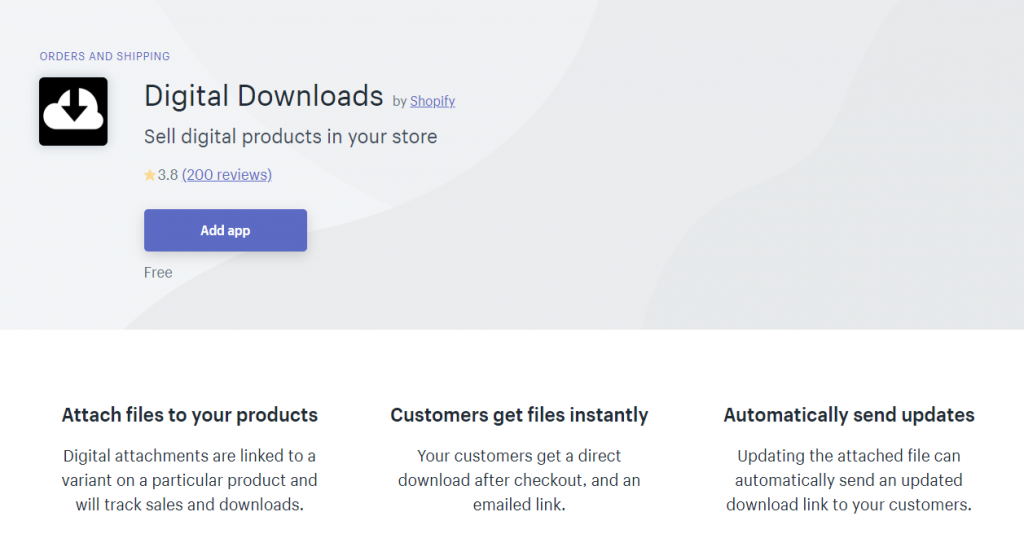Open the Orders and Shipping category link
Viewport: 1024px width, 560px height.
104,56
